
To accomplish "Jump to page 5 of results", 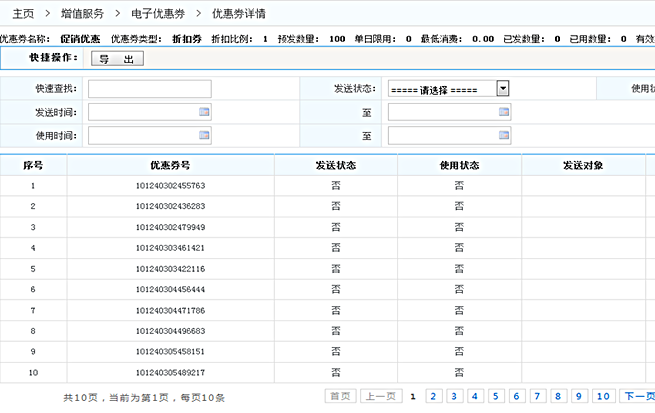I will pyautogui.click(x=494, y=396).
